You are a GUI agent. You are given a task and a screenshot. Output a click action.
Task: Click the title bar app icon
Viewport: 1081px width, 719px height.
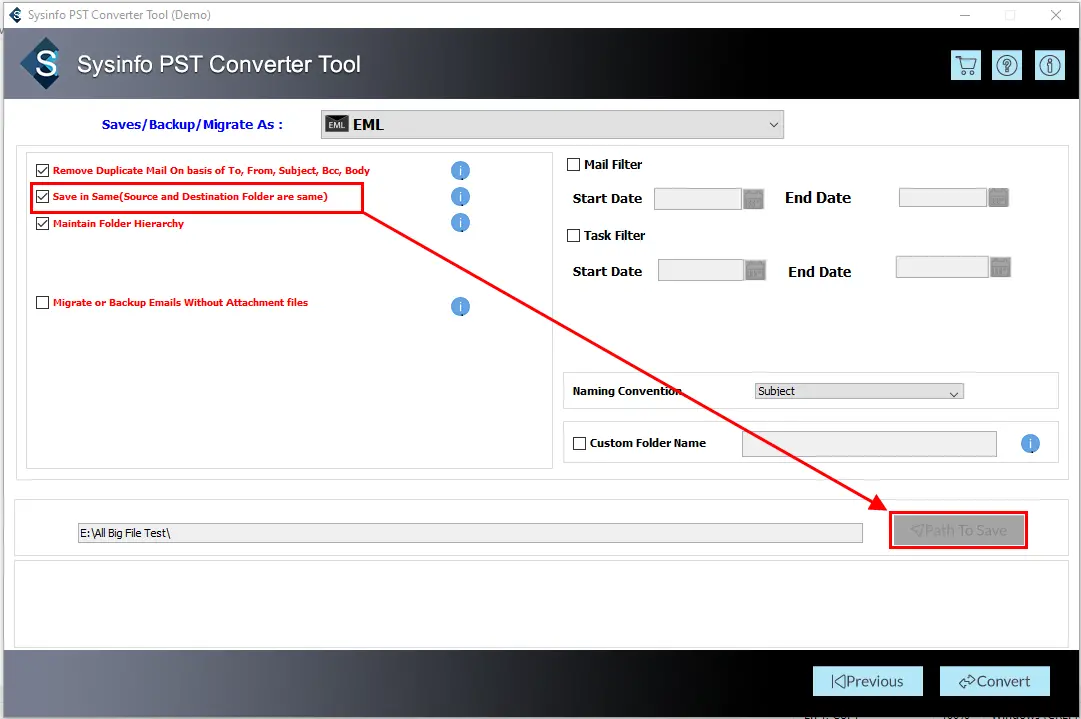tap(15, 14)
